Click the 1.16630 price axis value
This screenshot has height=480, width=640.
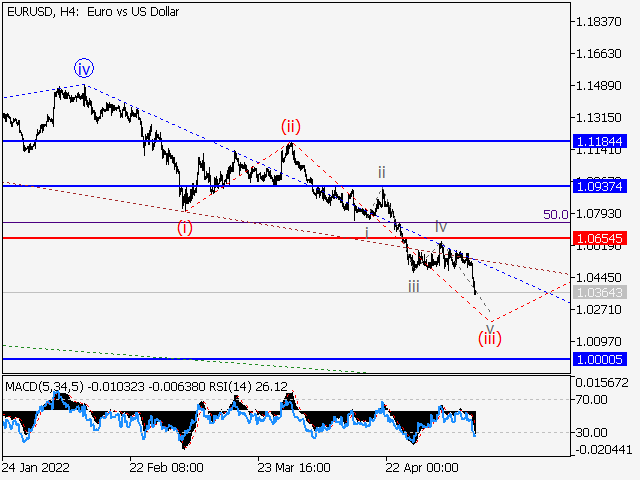coord(599,53)
